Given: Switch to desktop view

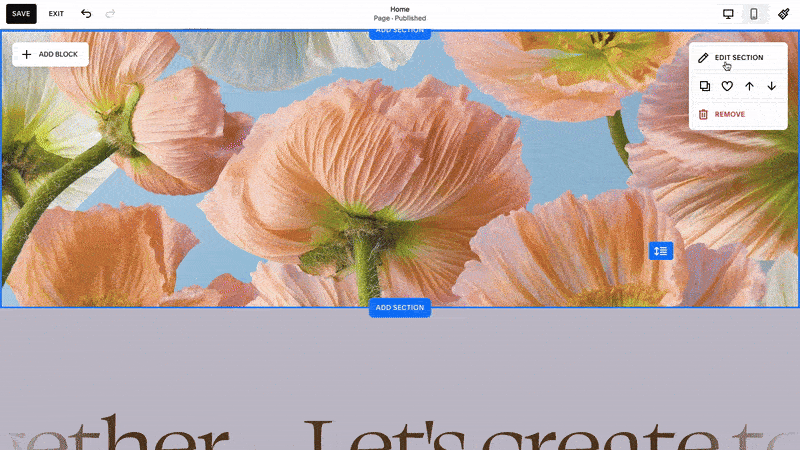Looking at the screenshot, I should 728,14.
